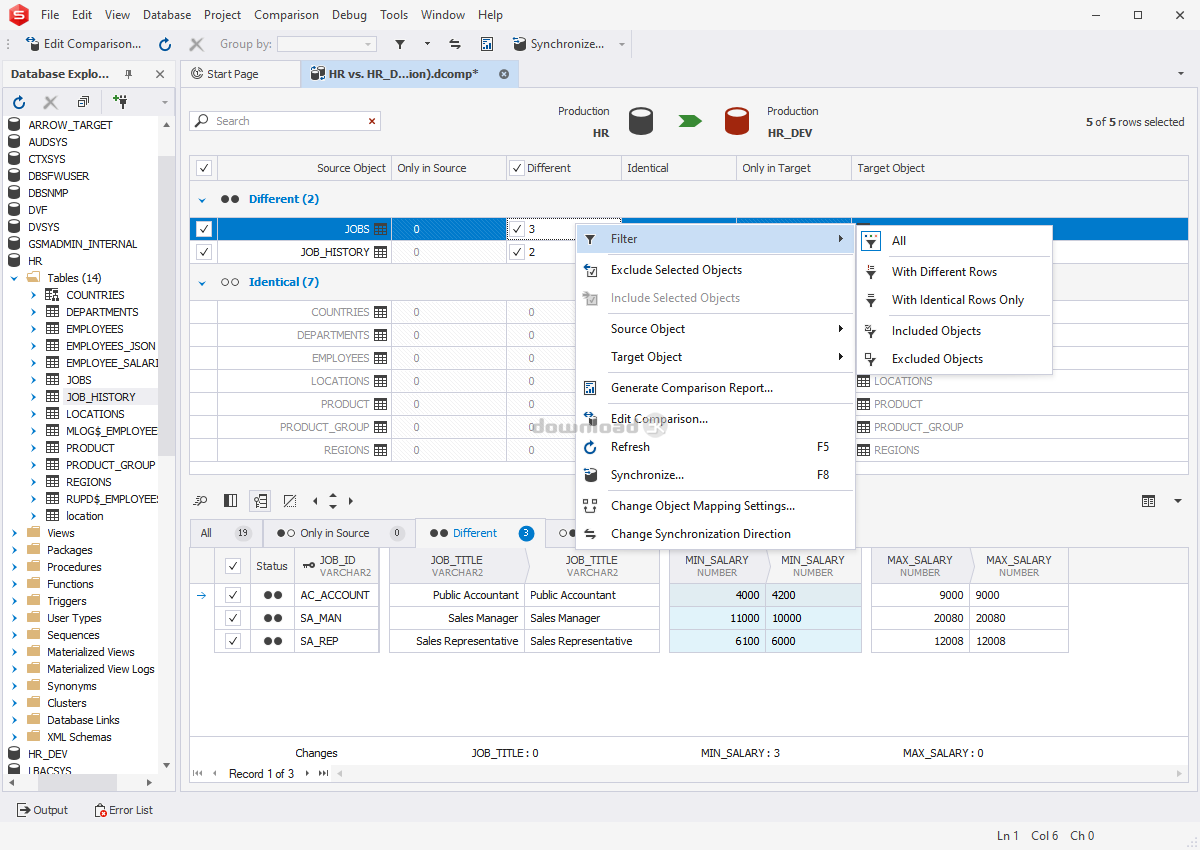The width and height of the screenshot is (1200, 850).
Task: Collapse the Different (2) group
Action: [x=202, y=199]
